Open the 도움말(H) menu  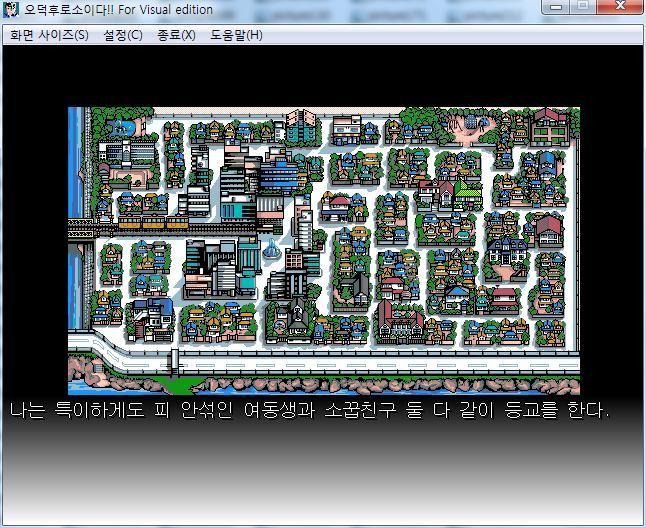coord(236,35)
